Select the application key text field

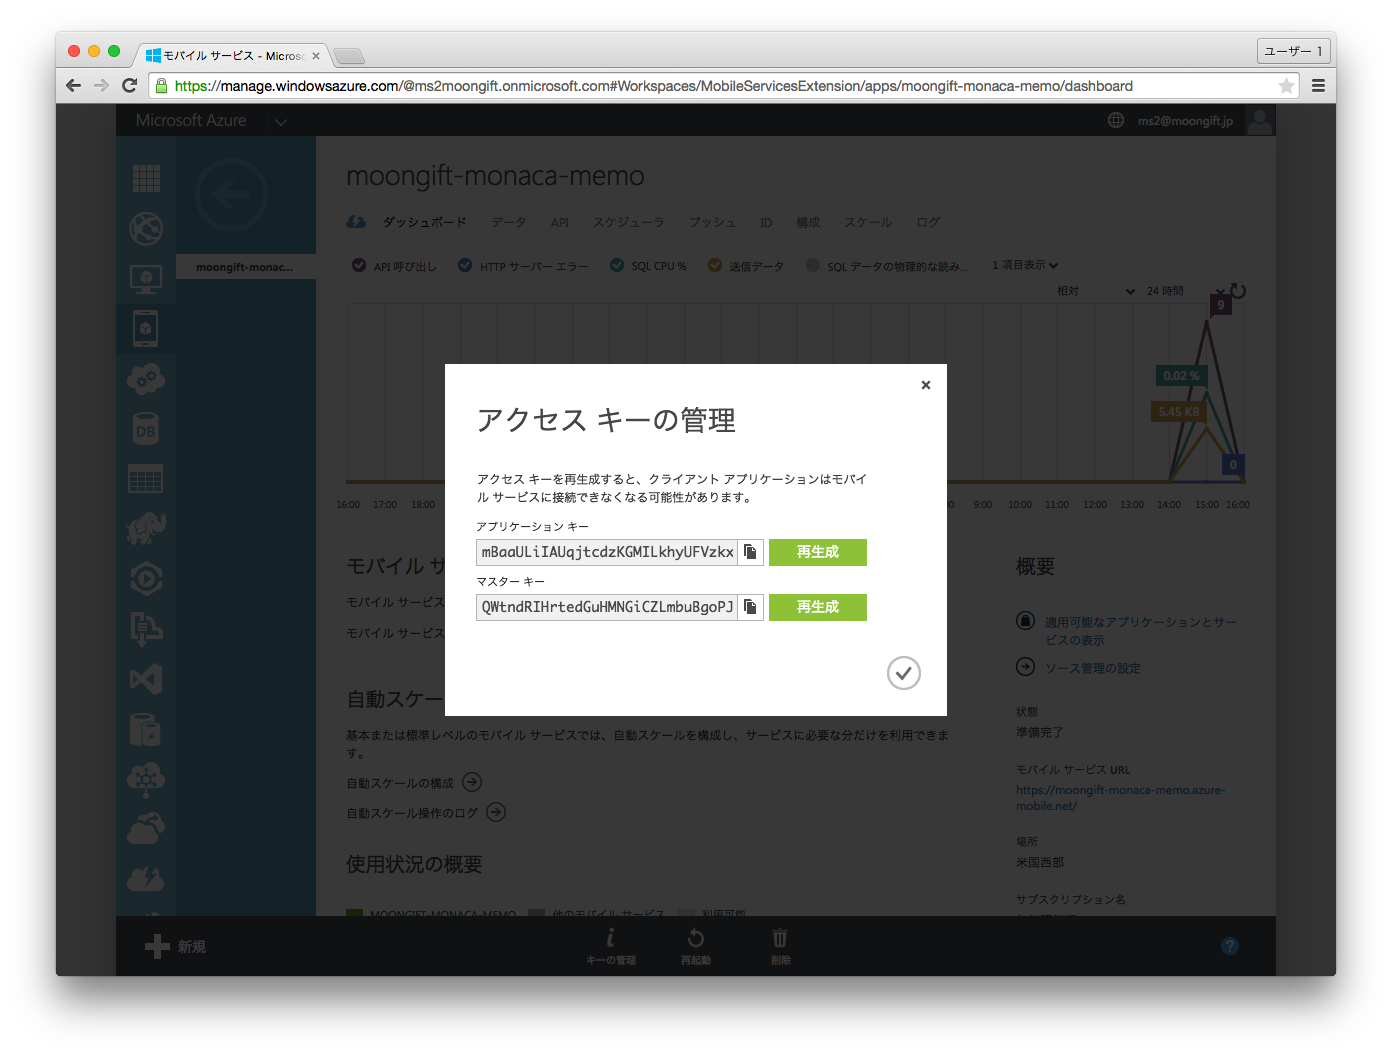[607, 552]
